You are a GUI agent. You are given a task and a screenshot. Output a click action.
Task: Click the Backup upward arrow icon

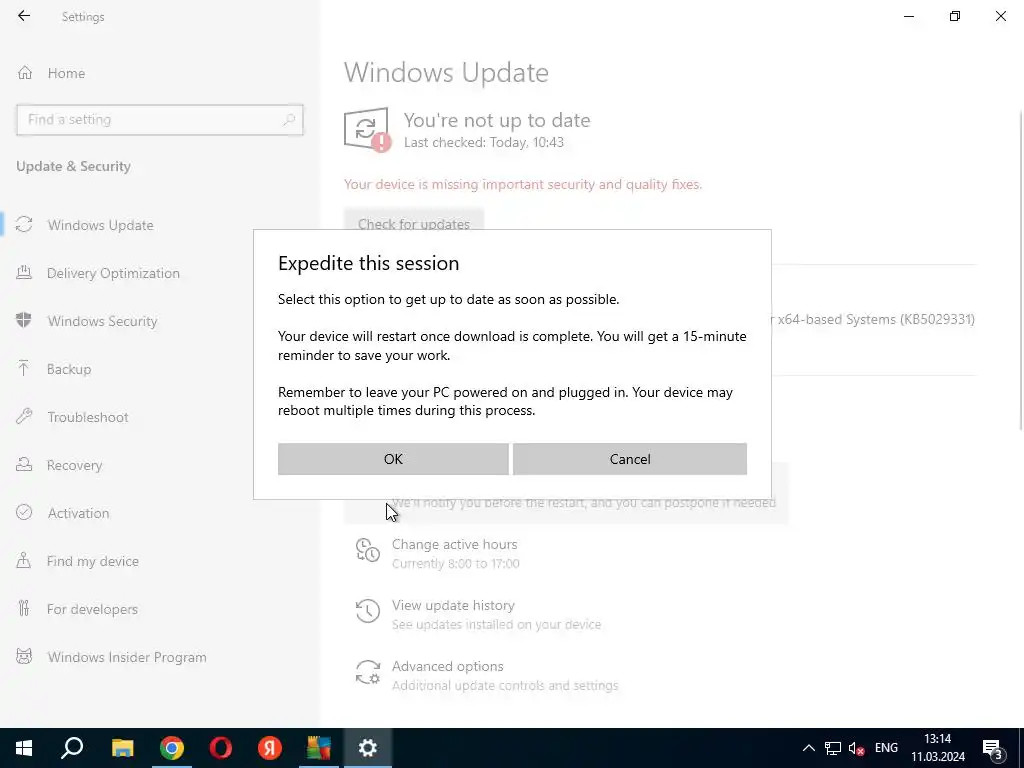tap(24, 368)
